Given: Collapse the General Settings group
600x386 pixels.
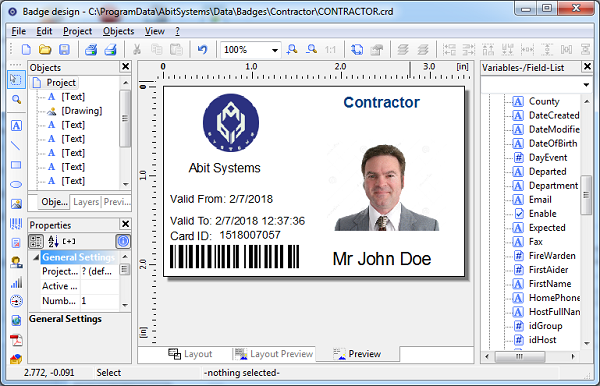Looking at the screenshot, I should [x=36, y=257].
